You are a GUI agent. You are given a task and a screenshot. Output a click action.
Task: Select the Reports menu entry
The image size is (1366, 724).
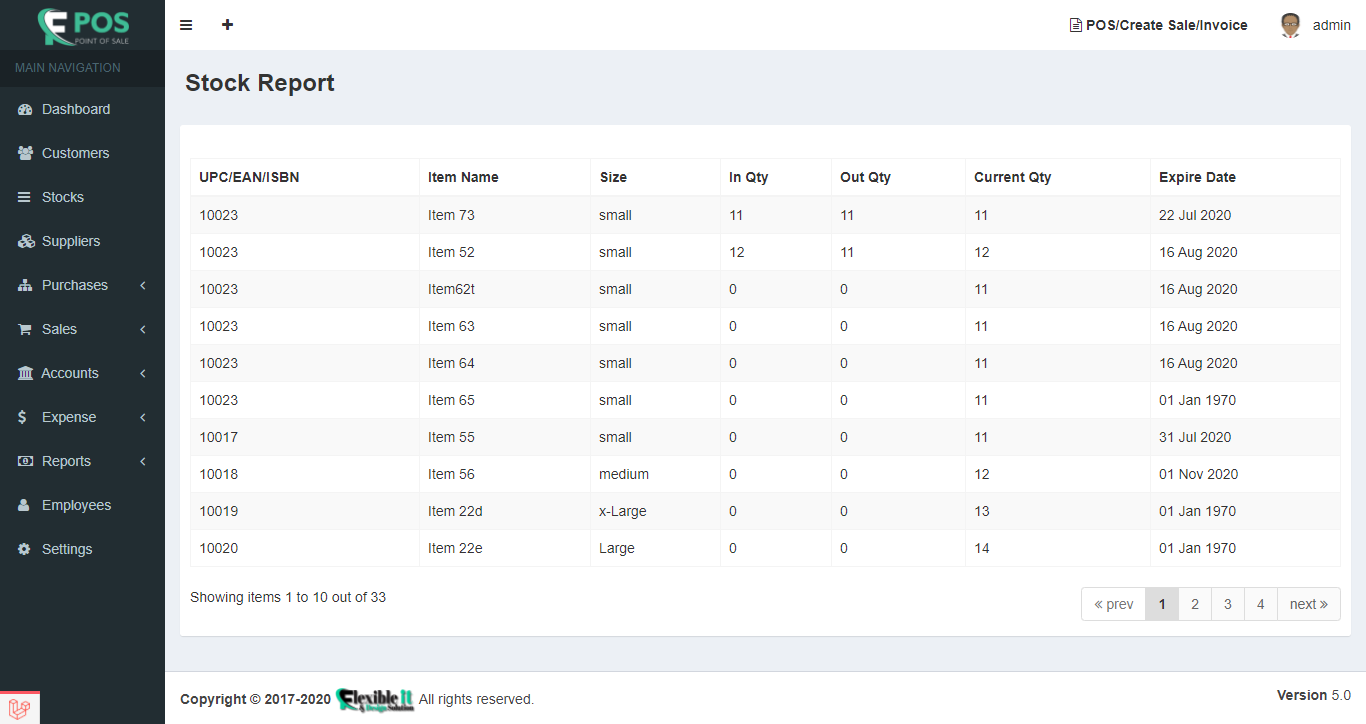pyautogui.click(x=66, y=461)
